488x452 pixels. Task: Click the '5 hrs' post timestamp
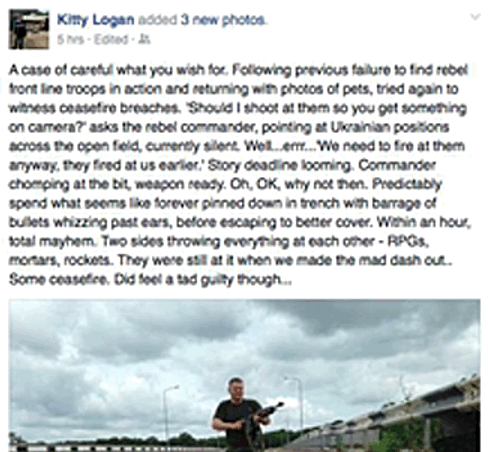tap(70, 40)
